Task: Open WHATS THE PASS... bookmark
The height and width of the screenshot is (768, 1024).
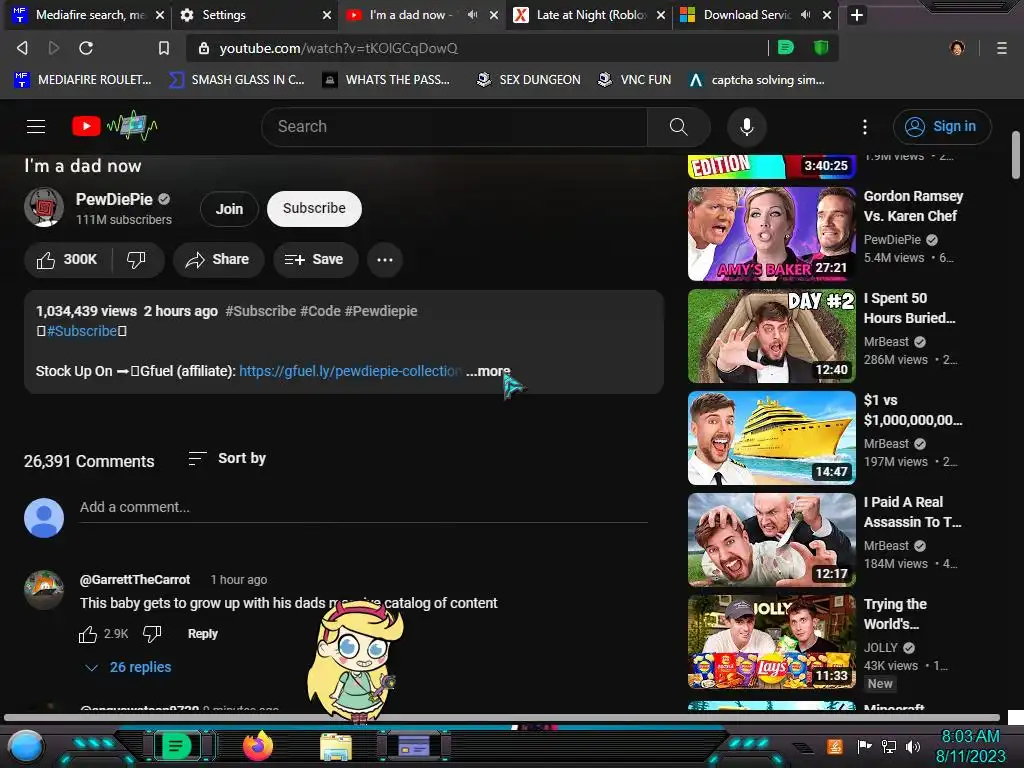Action: click(x=387, y=80)
